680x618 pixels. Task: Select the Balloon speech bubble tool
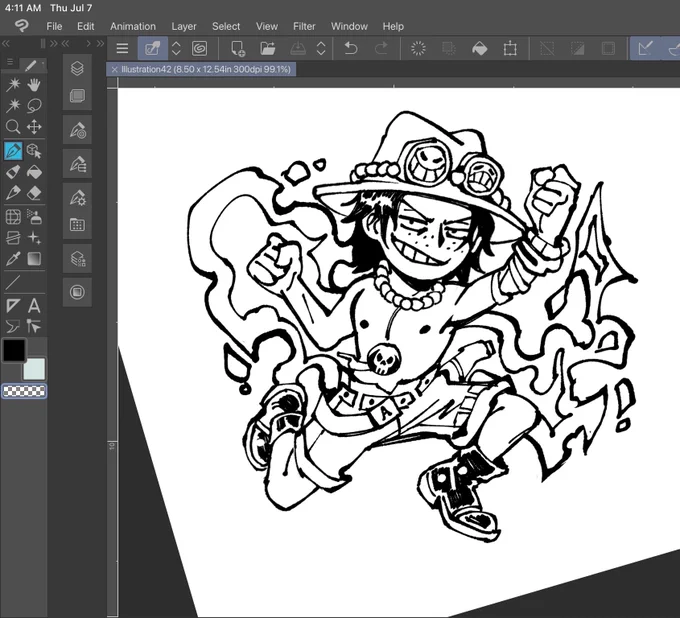(13, 326)
